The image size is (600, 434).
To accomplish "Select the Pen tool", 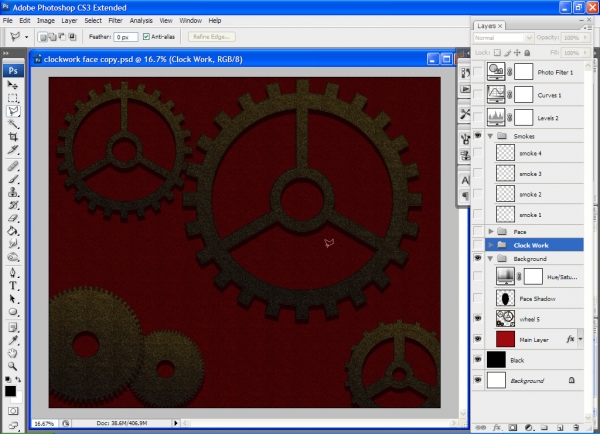I will point(13,273).
